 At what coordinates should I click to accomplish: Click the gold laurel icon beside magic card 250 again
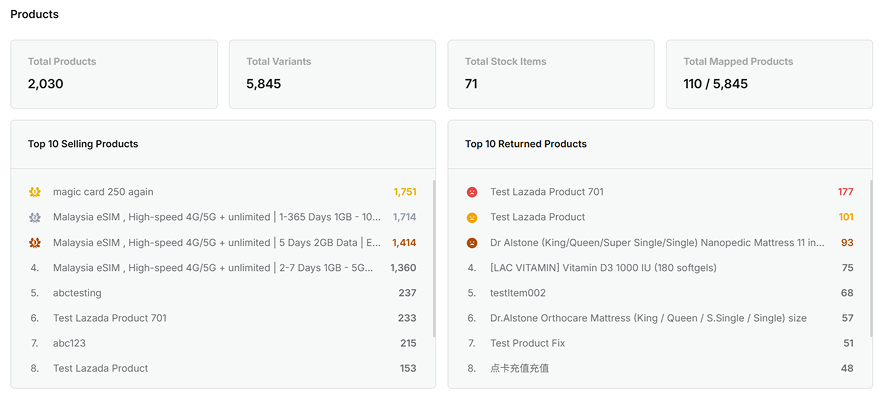tap(35, 192)
